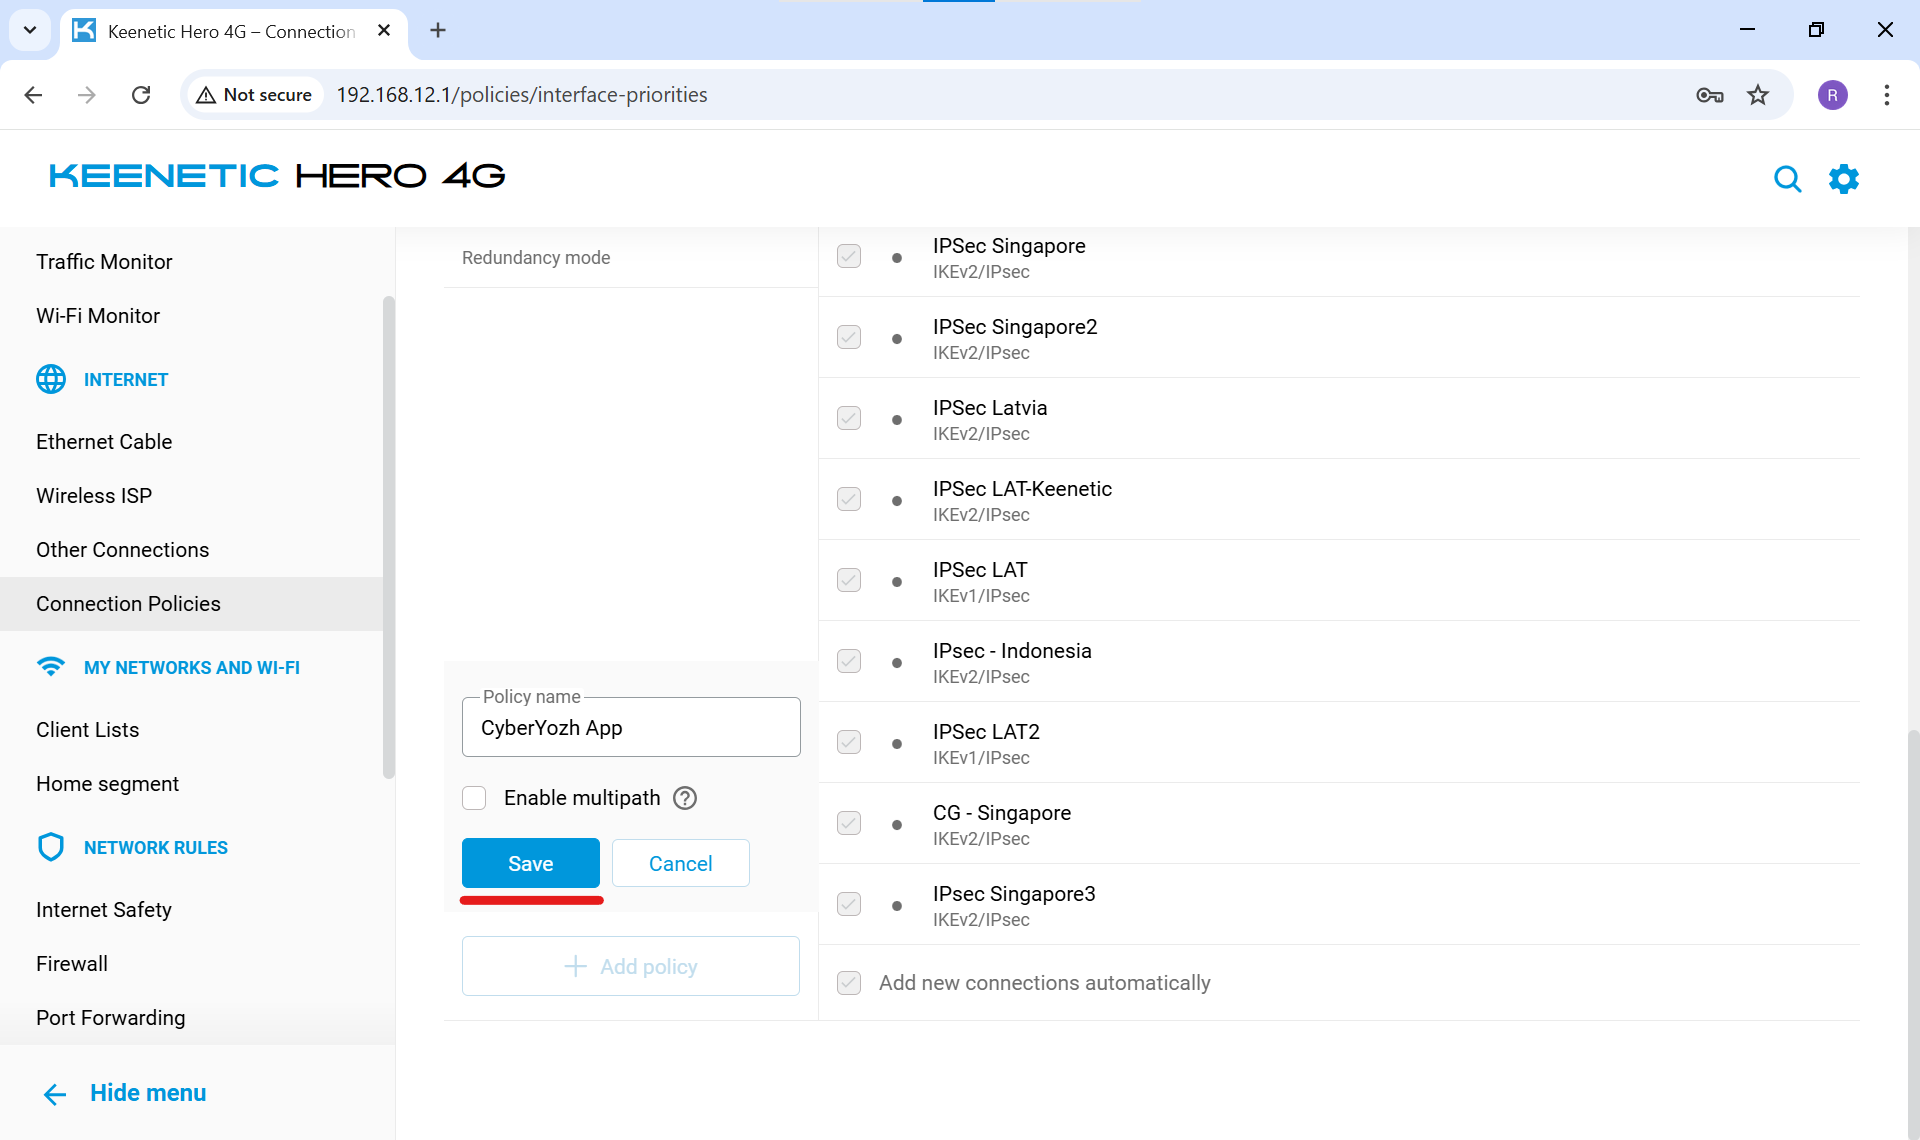Bookmark page with the star icon
Image resolution: width=1920 pixels, height=1140 pixels.
(x=1758, y=95)
